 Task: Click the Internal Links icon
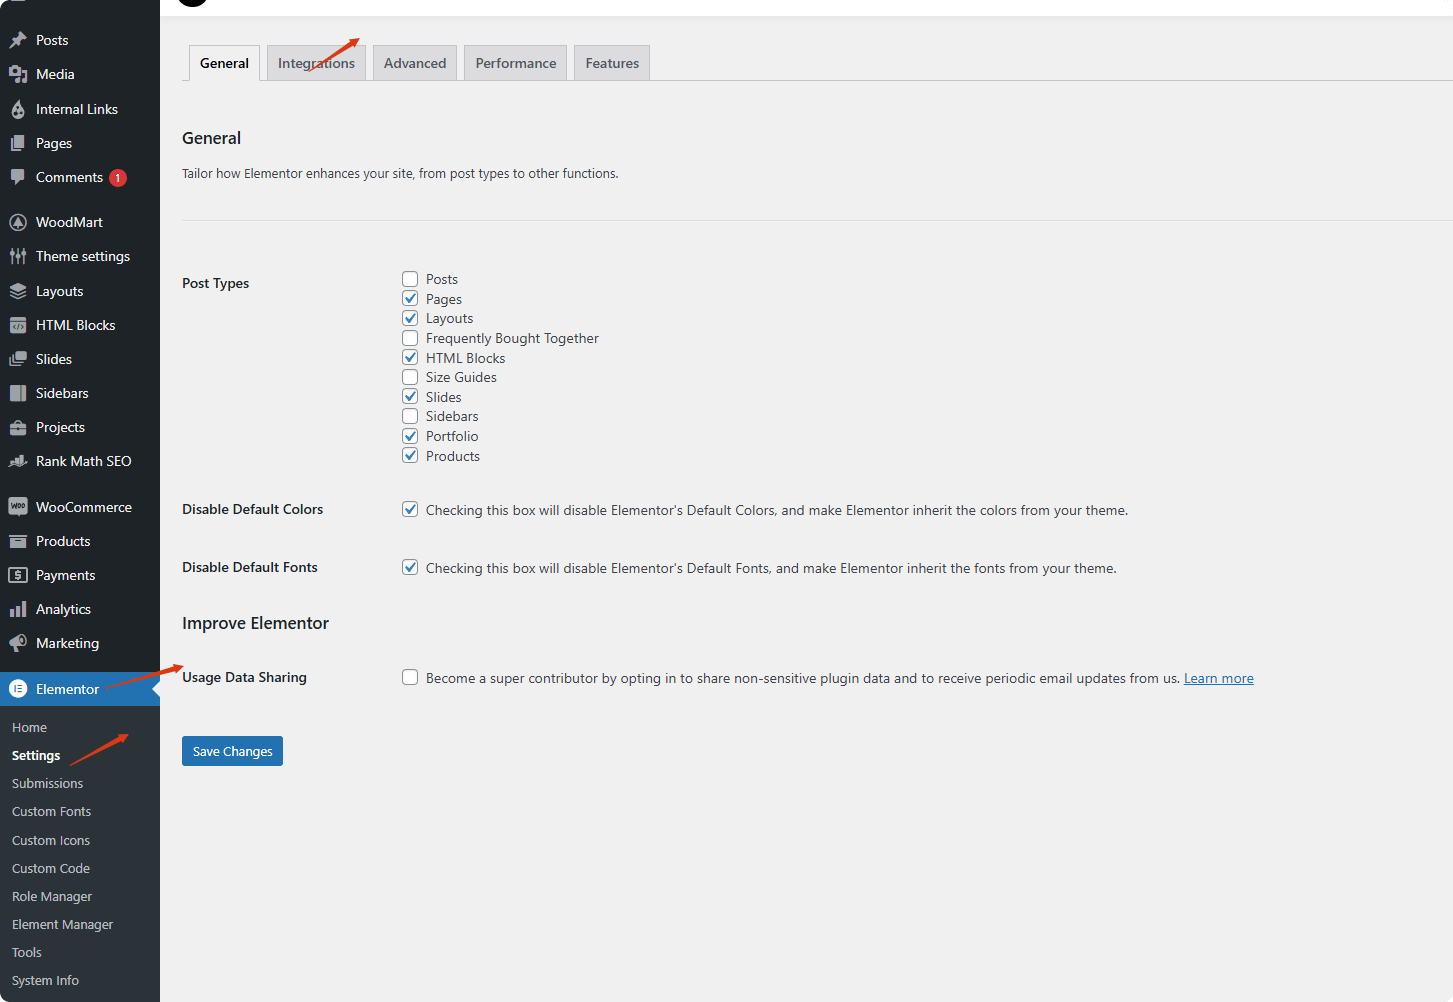coord(18,109)
